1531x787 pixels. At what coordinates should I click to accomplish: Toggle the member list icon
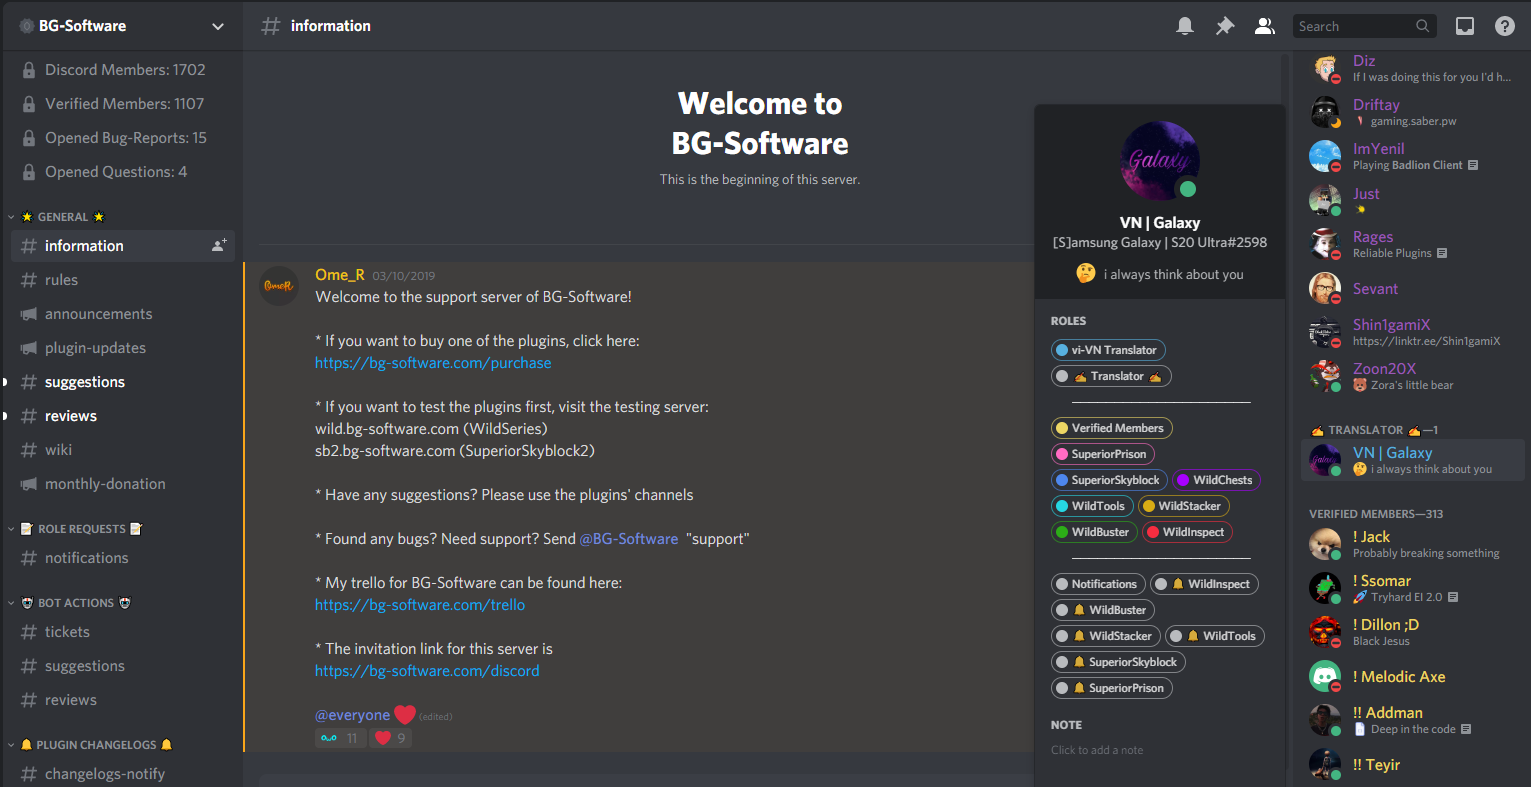point(1265,26)
